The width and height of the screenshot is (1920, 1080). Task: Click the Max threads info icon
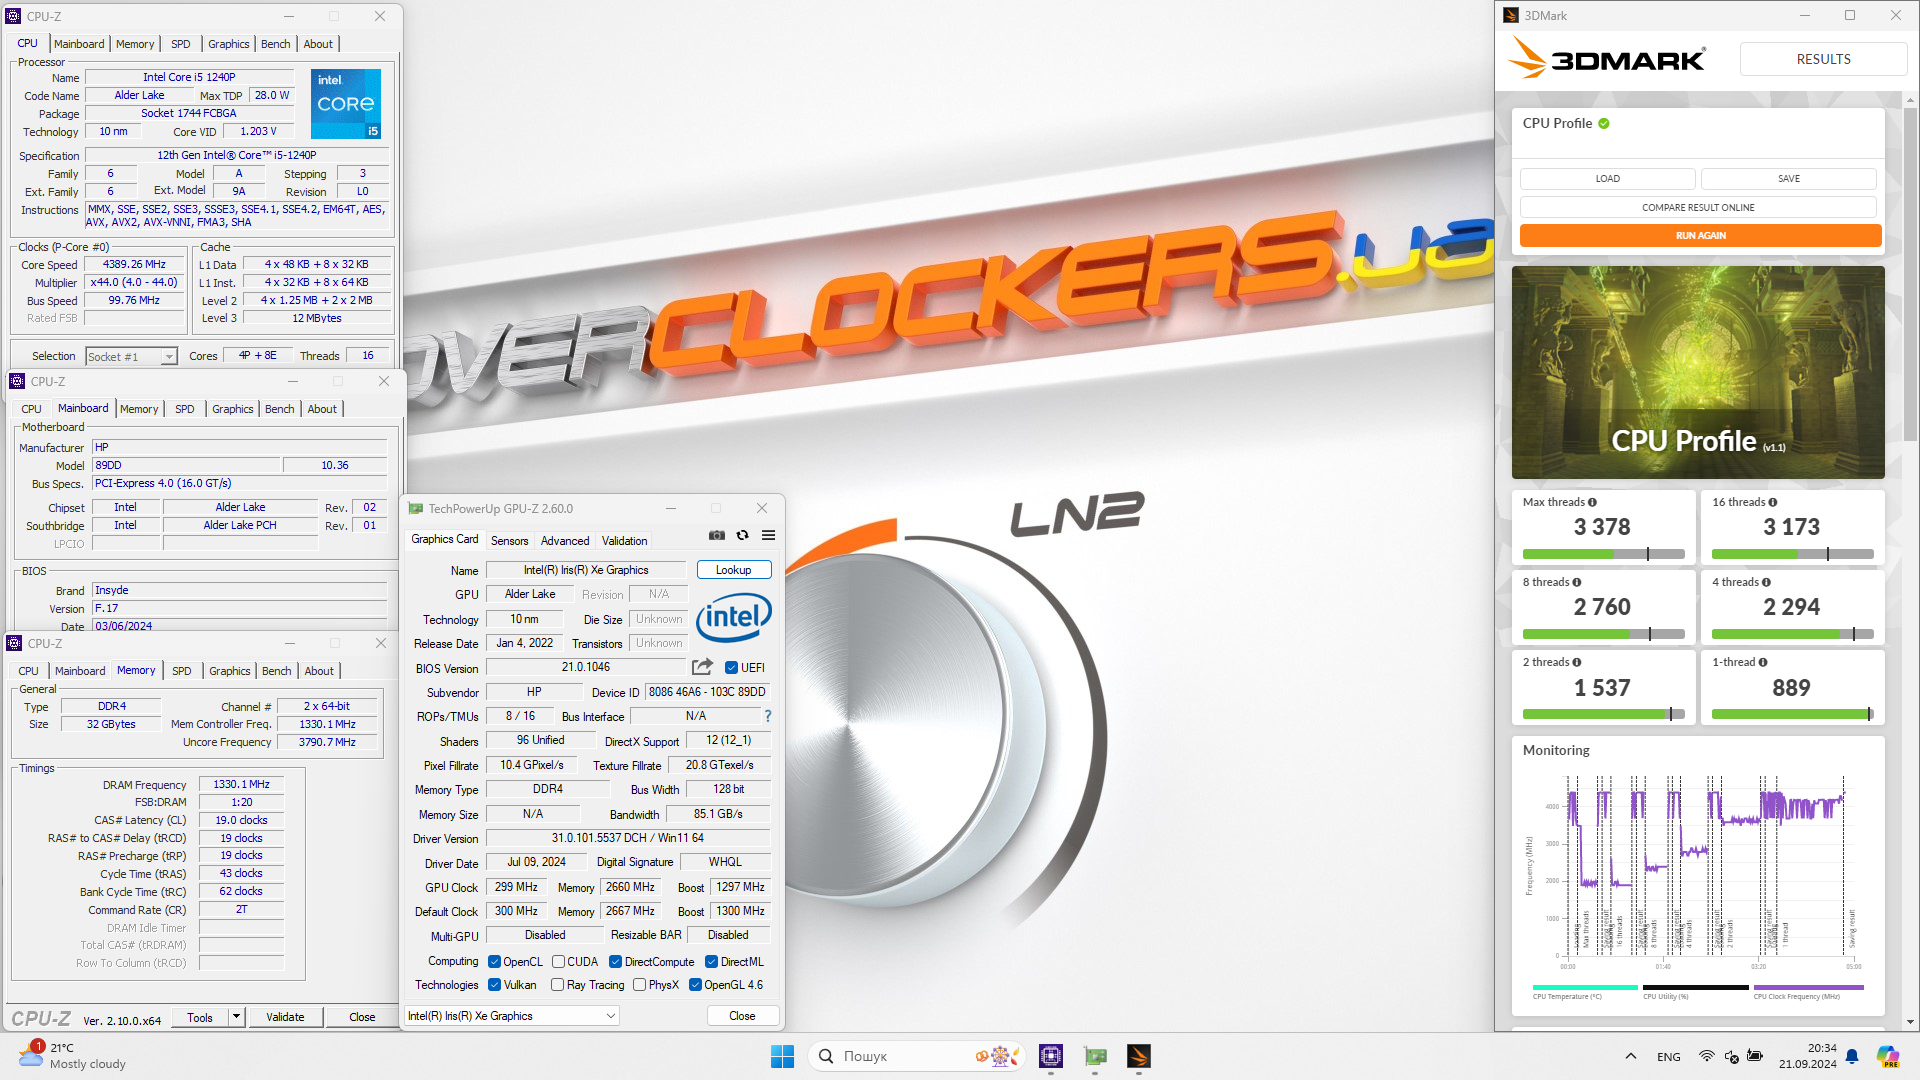tap(1592, 502)
